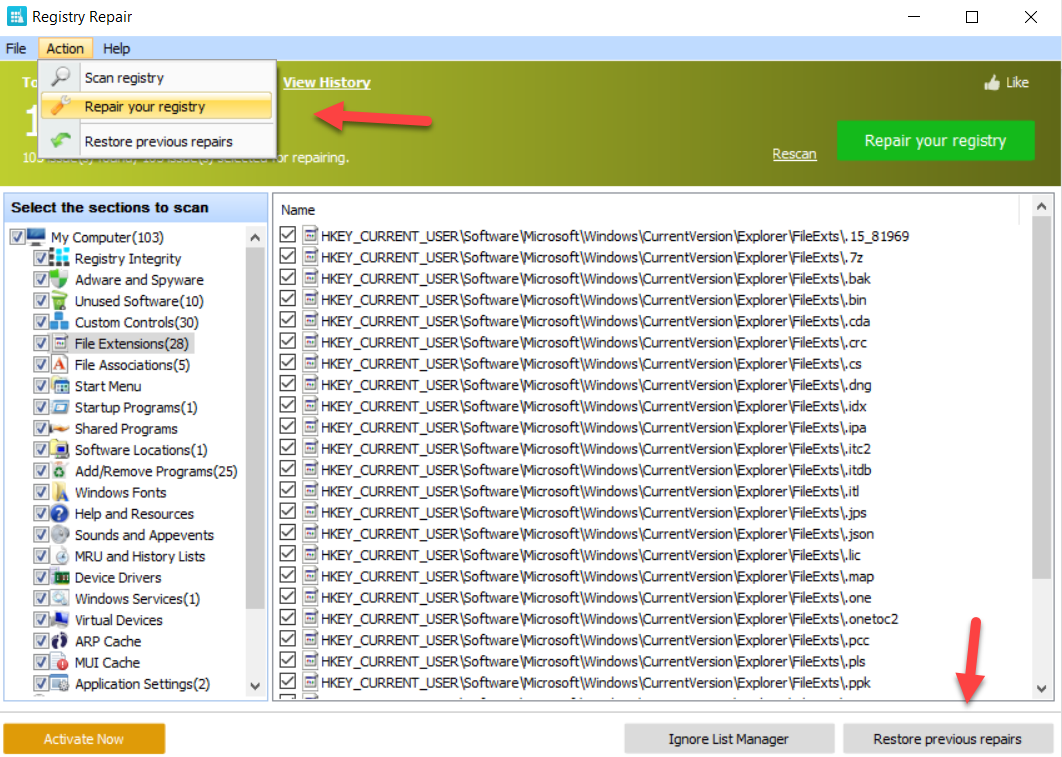The width and height of the screenshot is (1062, 757).
Task: Choose Scan registry from Action menu
Action: pyautogui.click(x=157, y=77)
